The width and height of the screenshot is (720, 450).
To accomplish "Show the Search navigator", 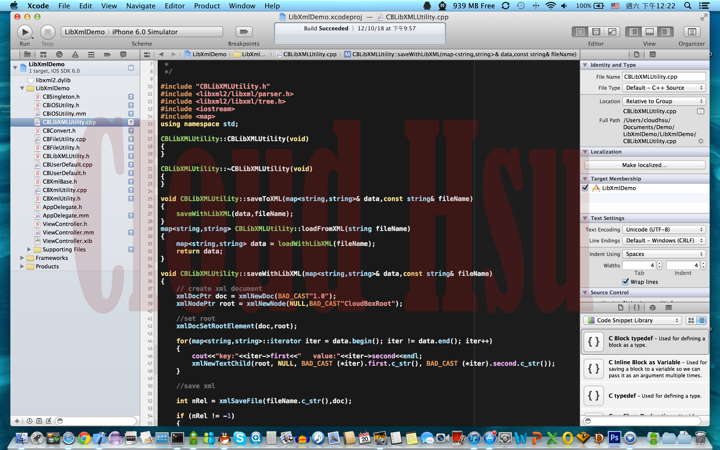I will pos(59,54).
